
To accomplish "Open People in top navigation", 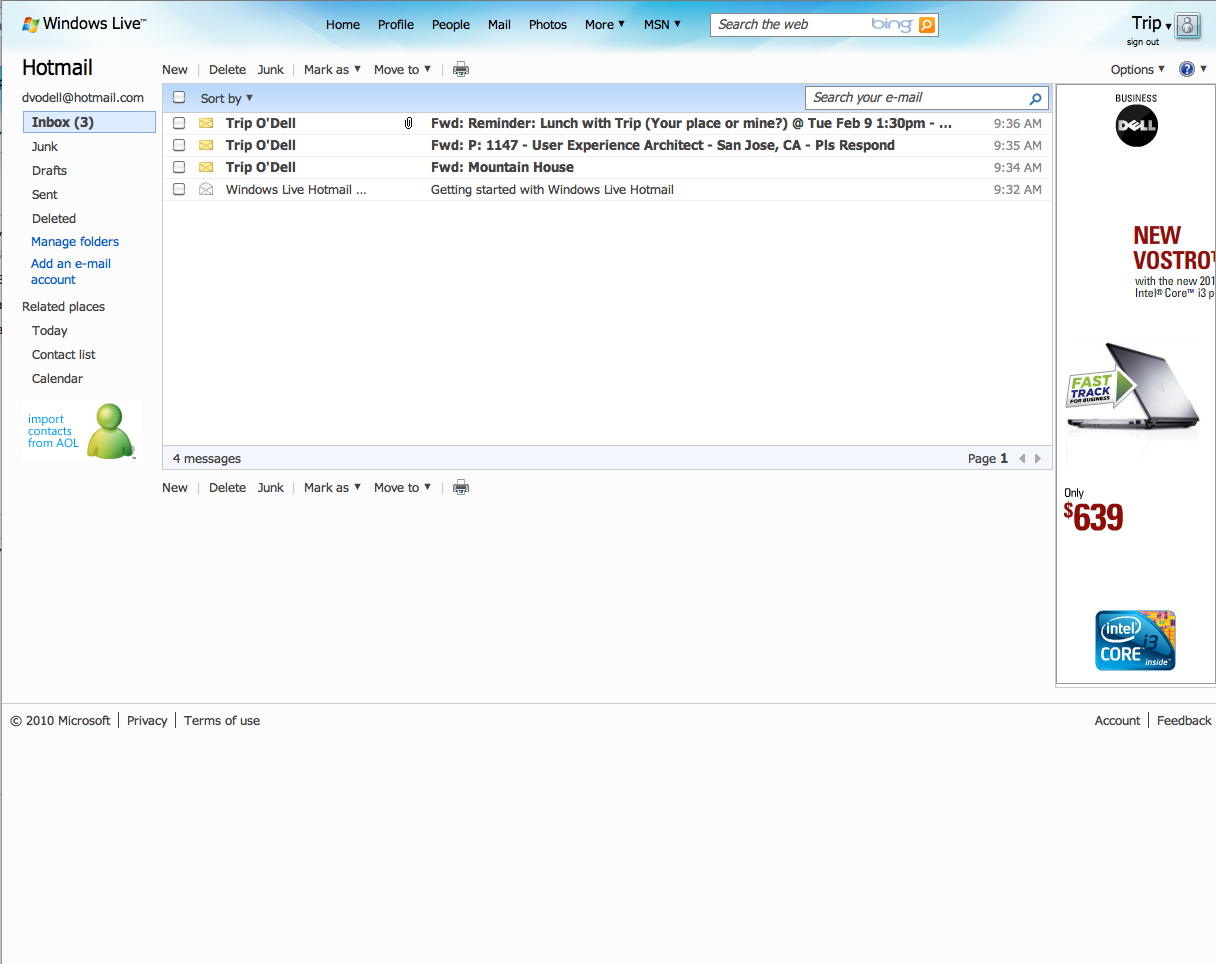I will point(451,24).
